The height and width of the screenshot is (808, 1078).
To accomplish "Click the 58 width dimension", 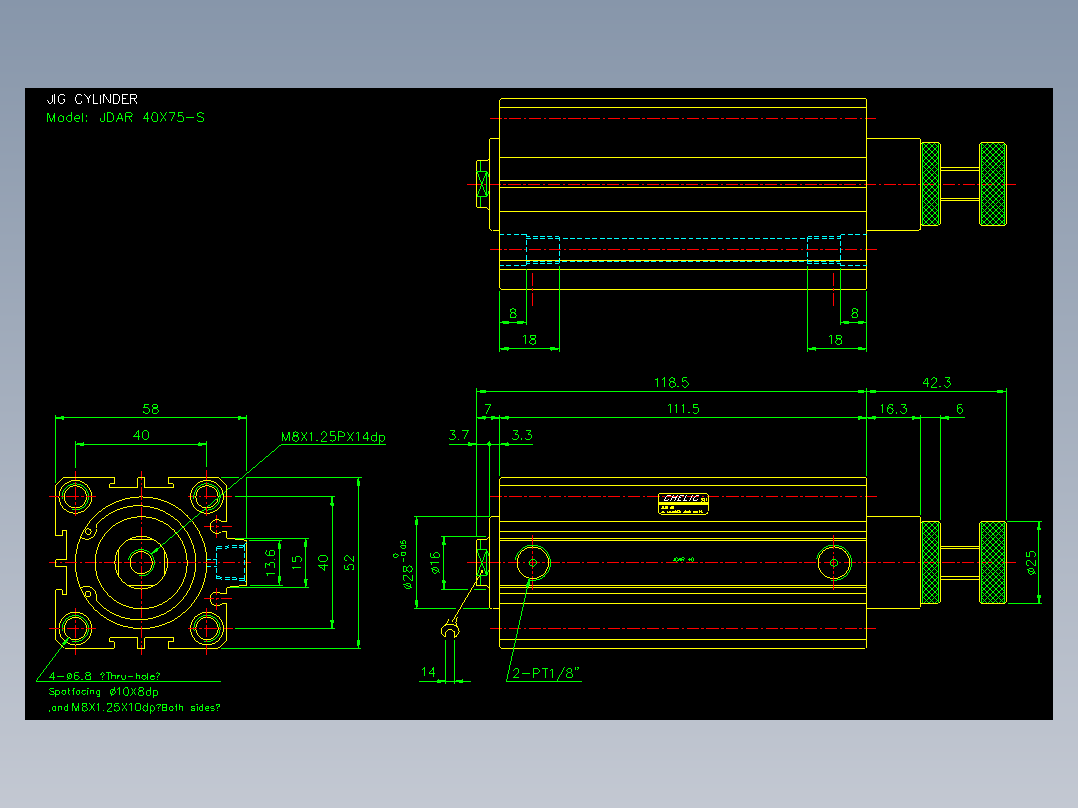I will pos(151,408).
